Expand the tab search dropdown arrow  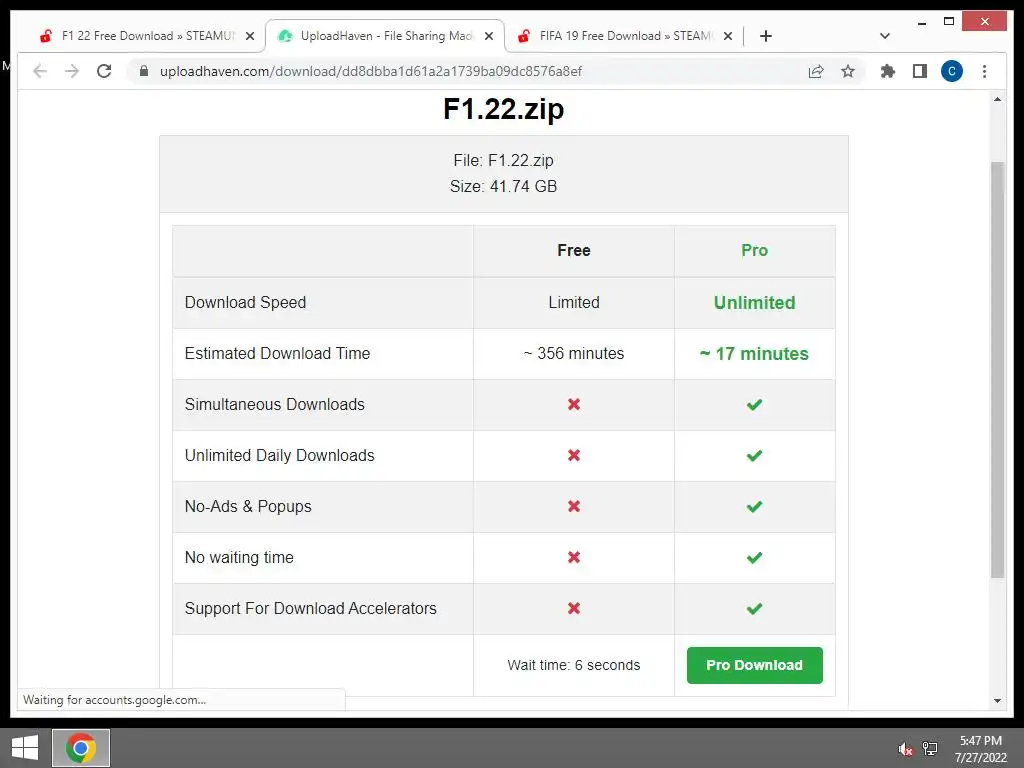click(885, 36)
